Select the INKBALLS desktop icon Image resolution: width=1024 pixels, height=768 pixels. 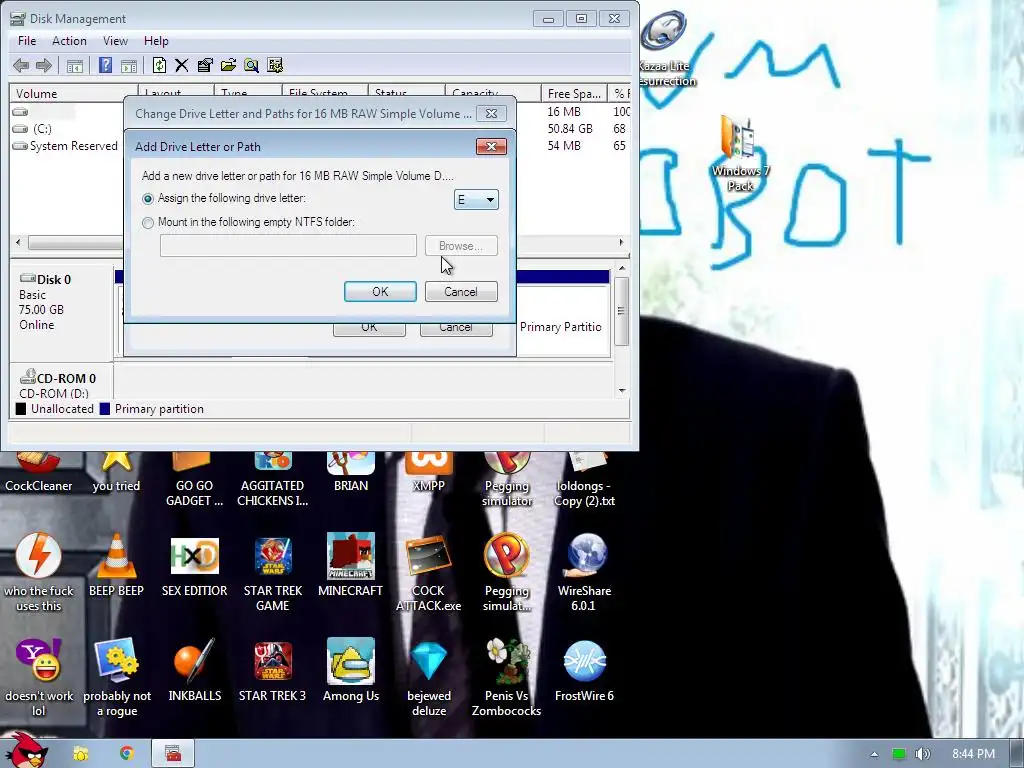coord(195,671)
